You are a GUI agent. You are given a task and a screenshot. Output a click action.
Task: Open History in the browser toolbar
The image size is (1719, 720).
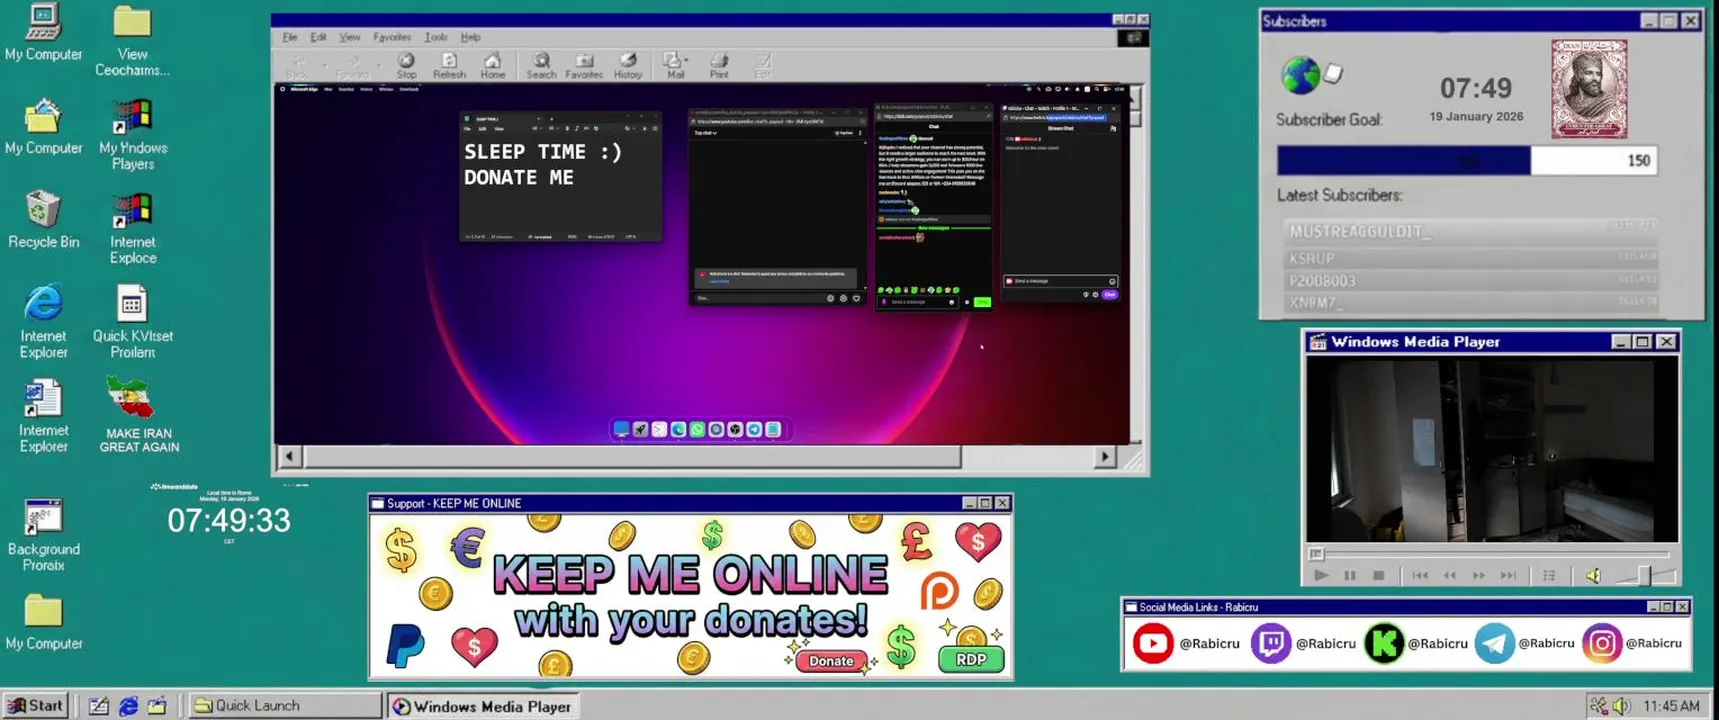[x=628, y=66]
